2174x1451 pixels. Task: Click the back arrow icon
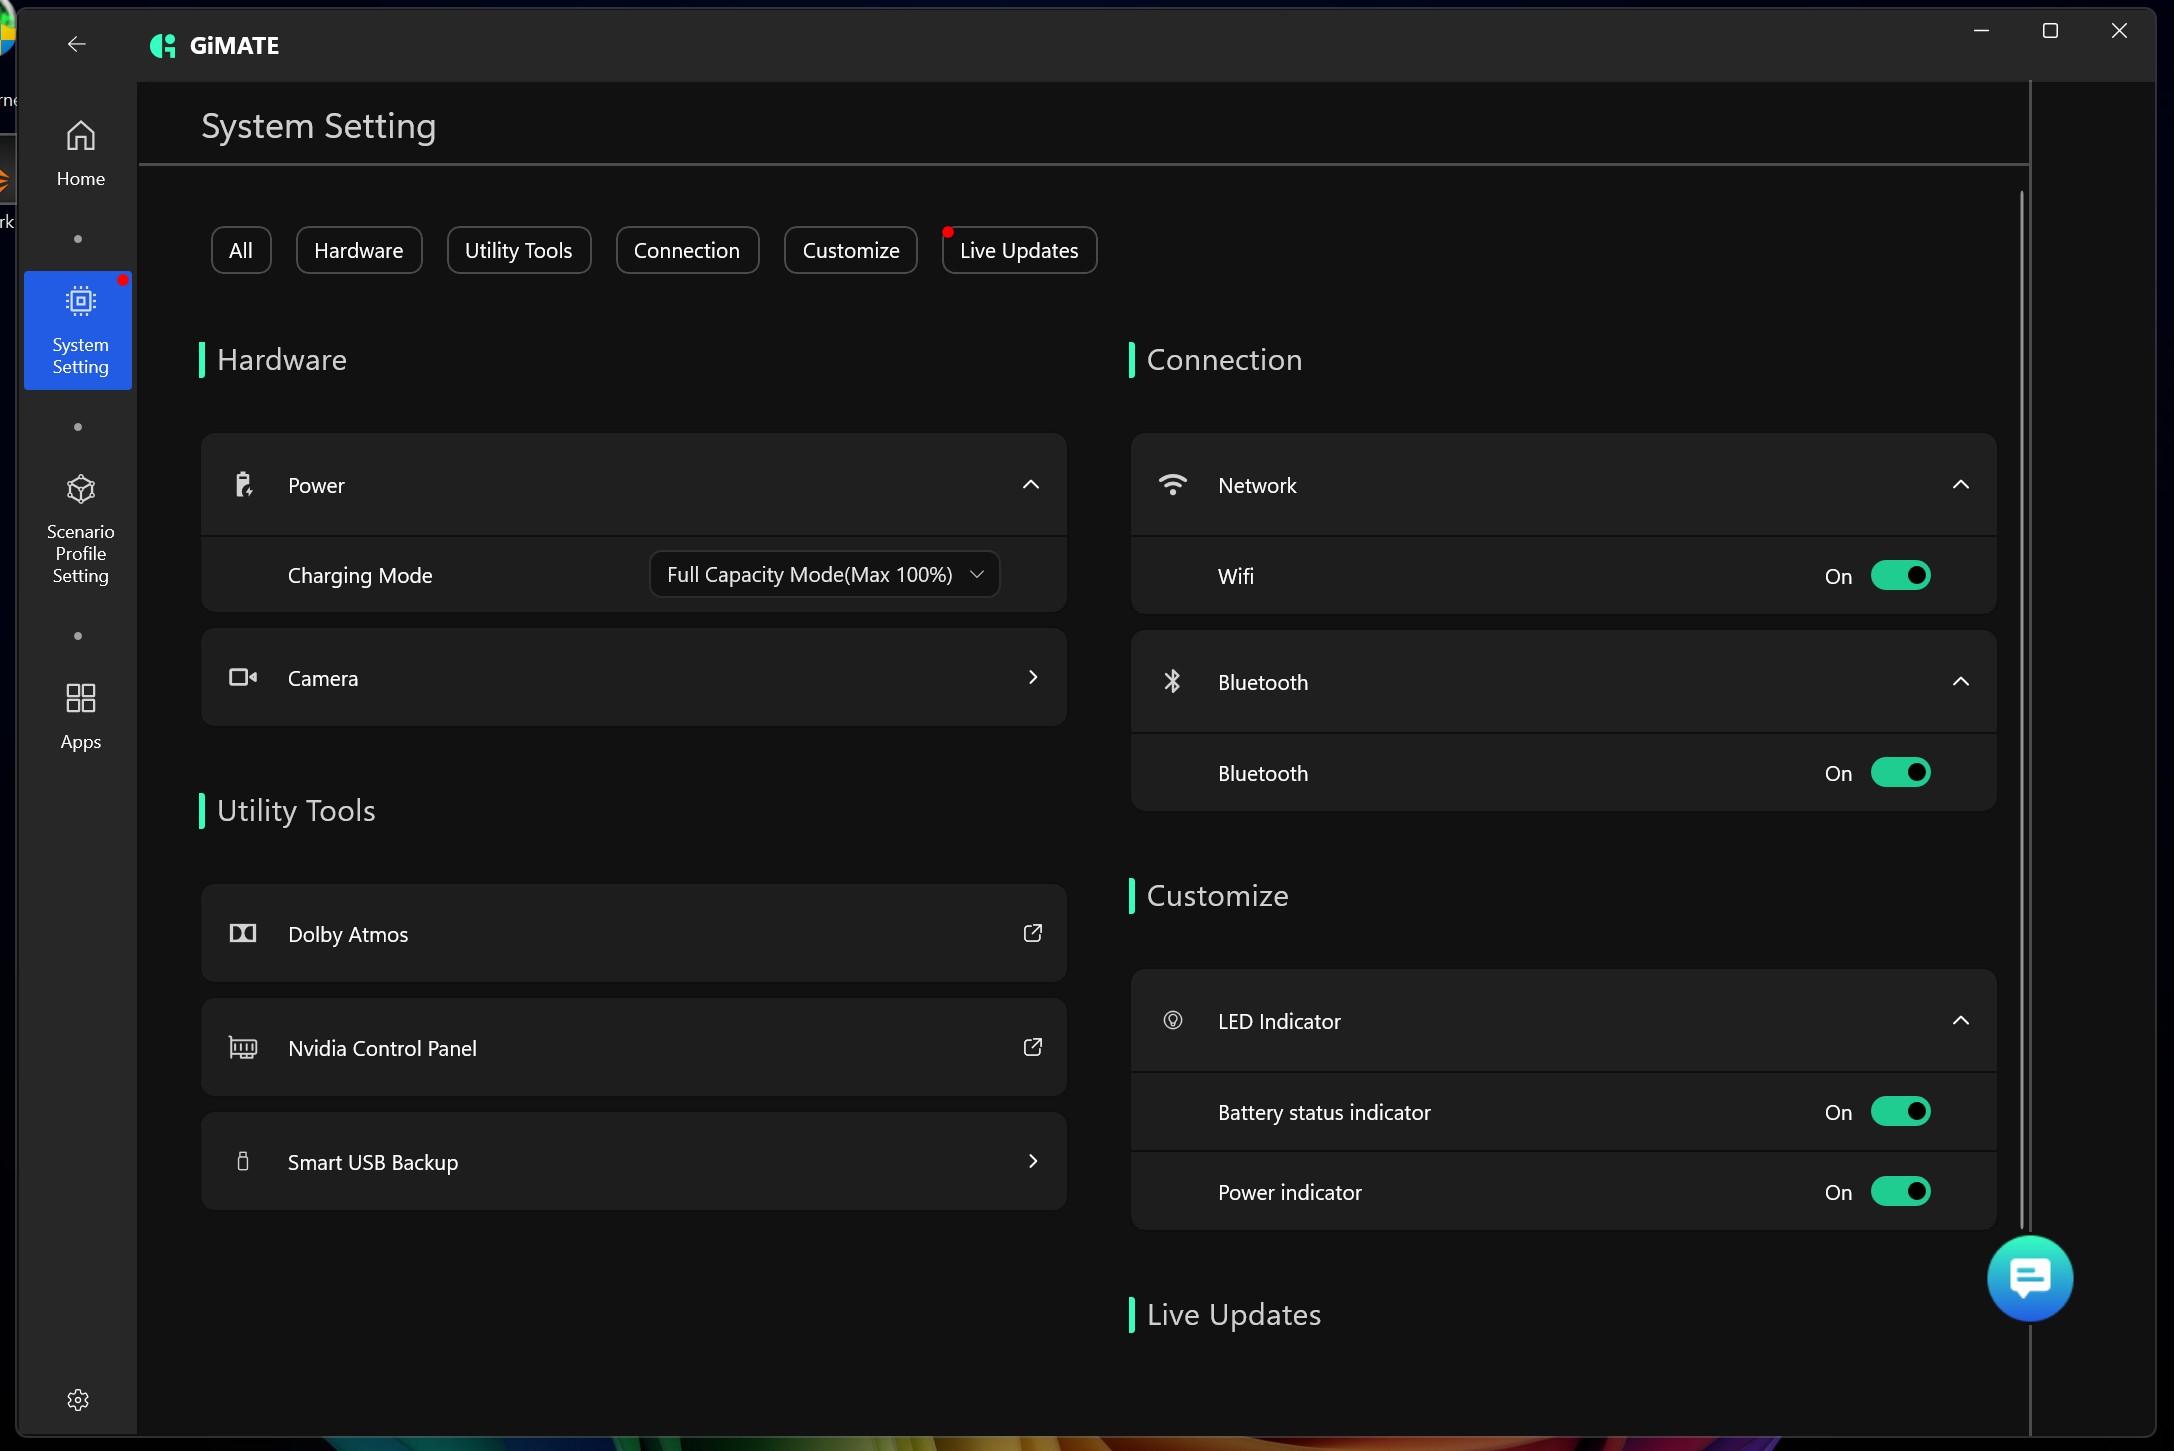tap(77, 44)
